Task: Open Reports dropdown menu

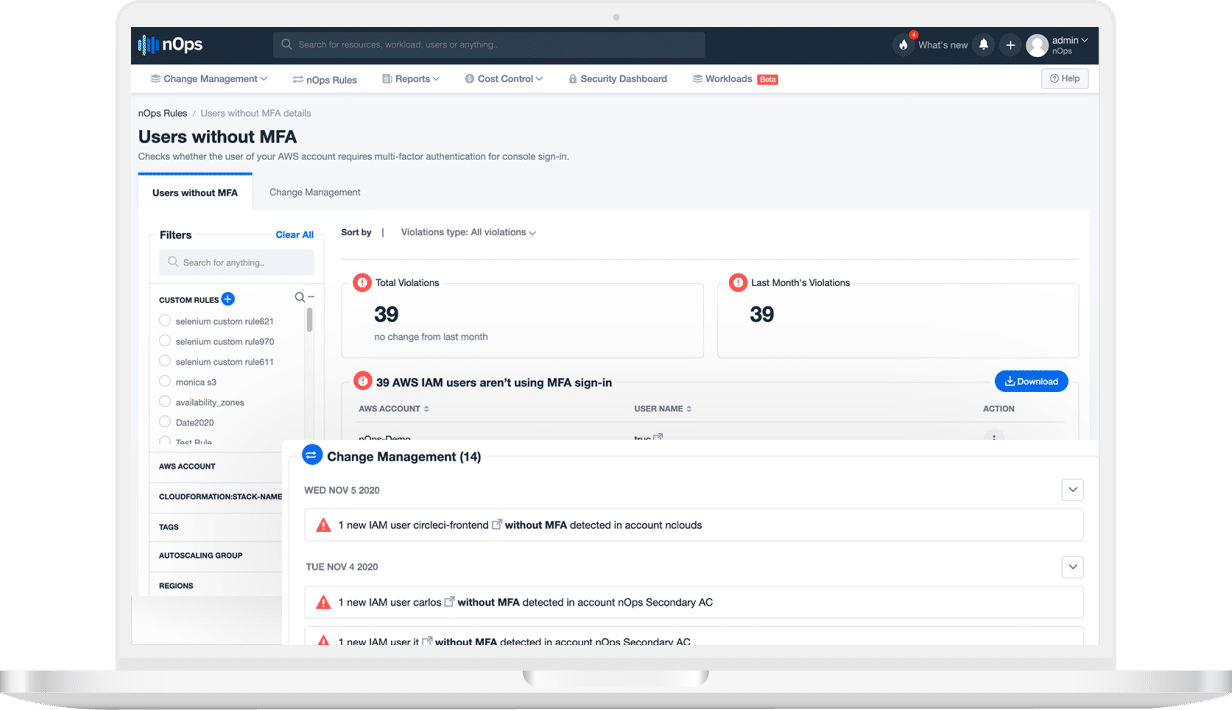Action: click(x=410, y=79)
